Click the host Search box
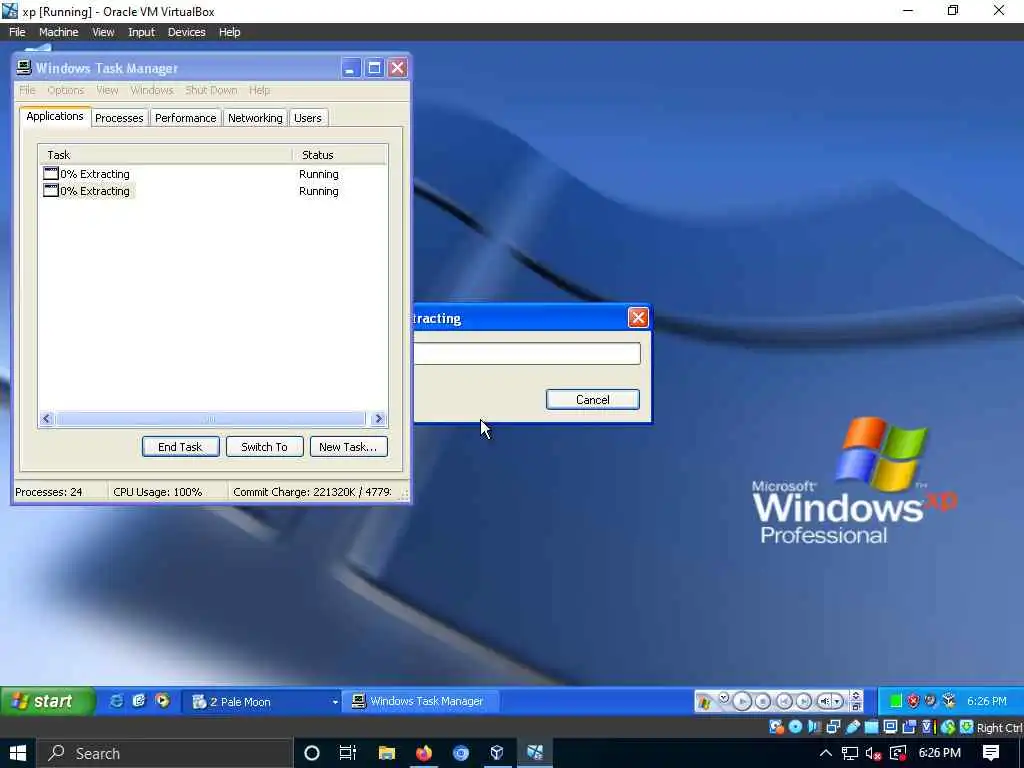1024x768 pixels. click(x=163, y=753)
